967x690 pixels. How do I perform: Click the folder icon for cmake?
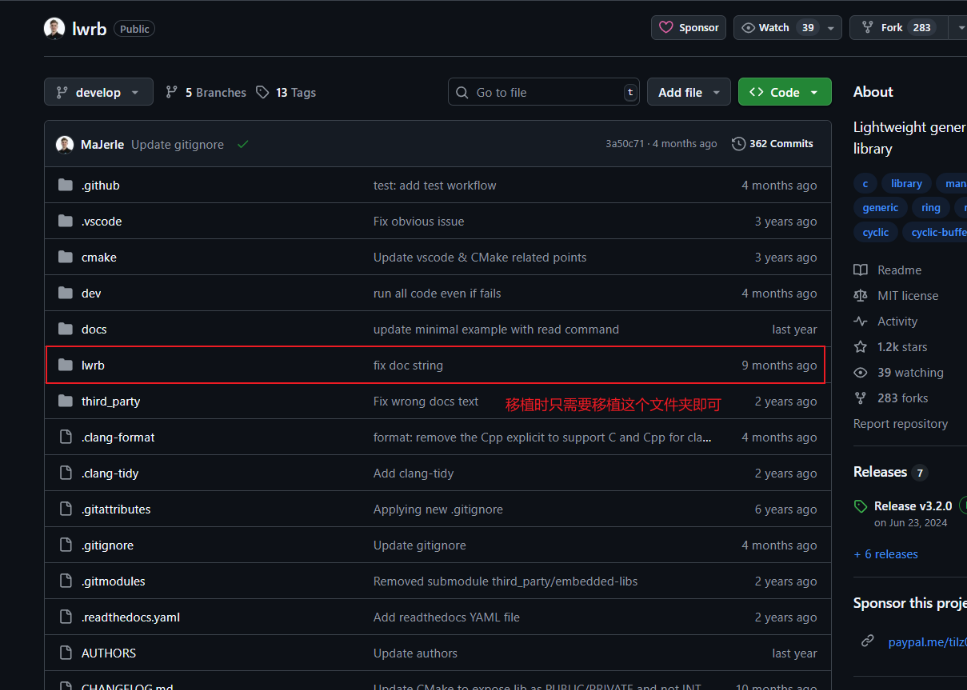click(65, 257)
